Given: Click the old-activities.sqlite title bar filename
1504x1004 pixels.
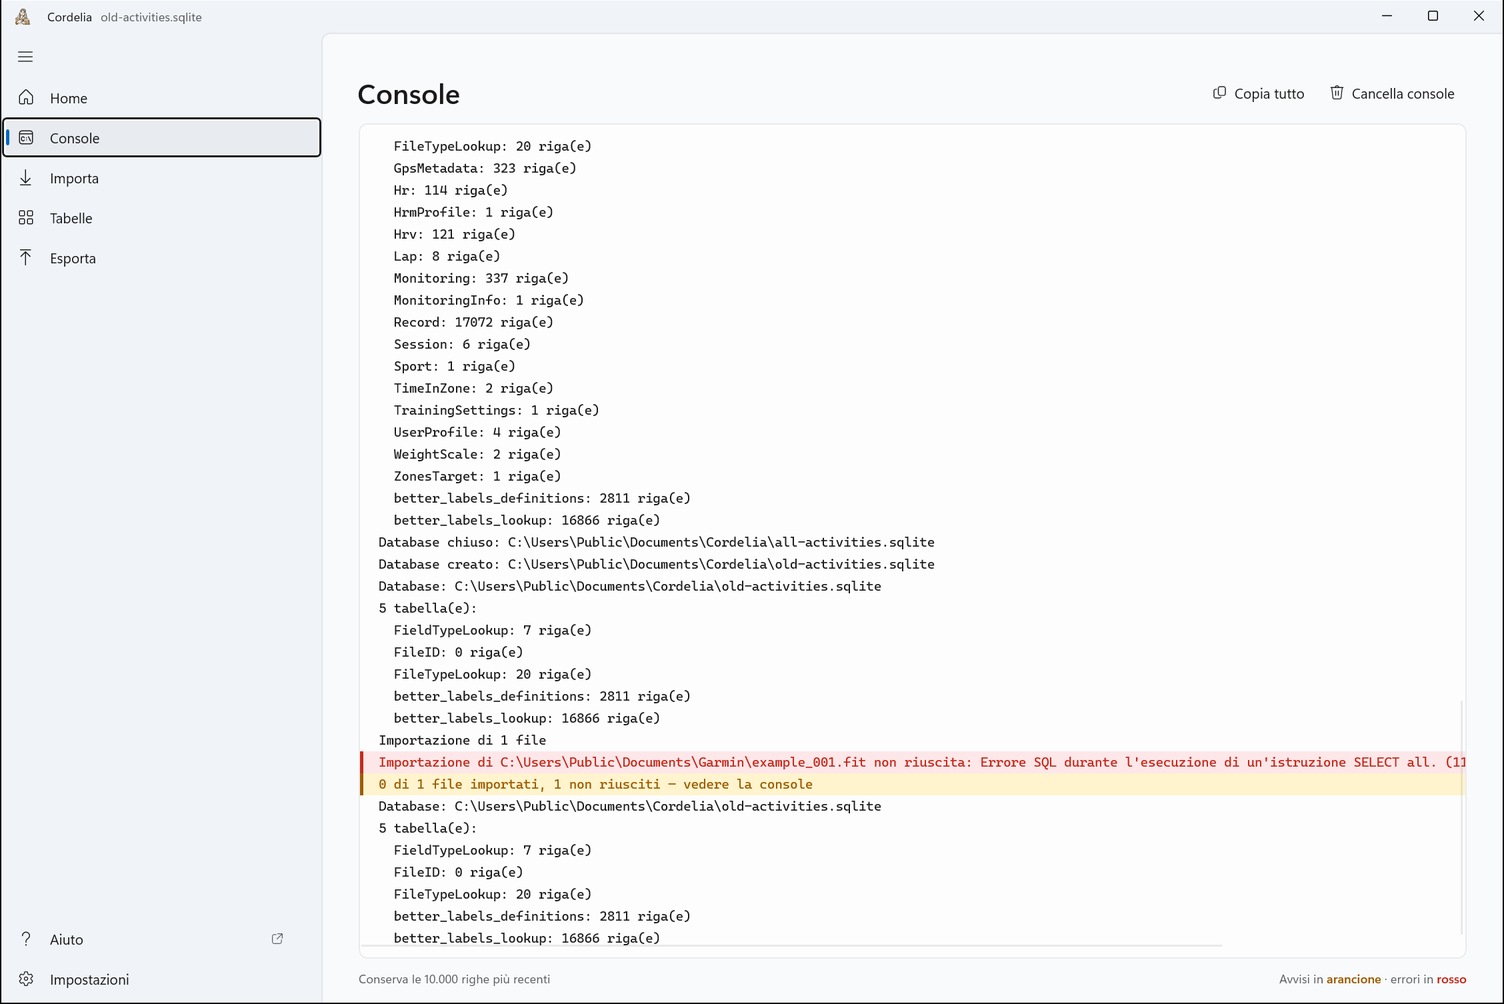Looking at the screenshot, I should pyautogui.click(x=151, y=17).
